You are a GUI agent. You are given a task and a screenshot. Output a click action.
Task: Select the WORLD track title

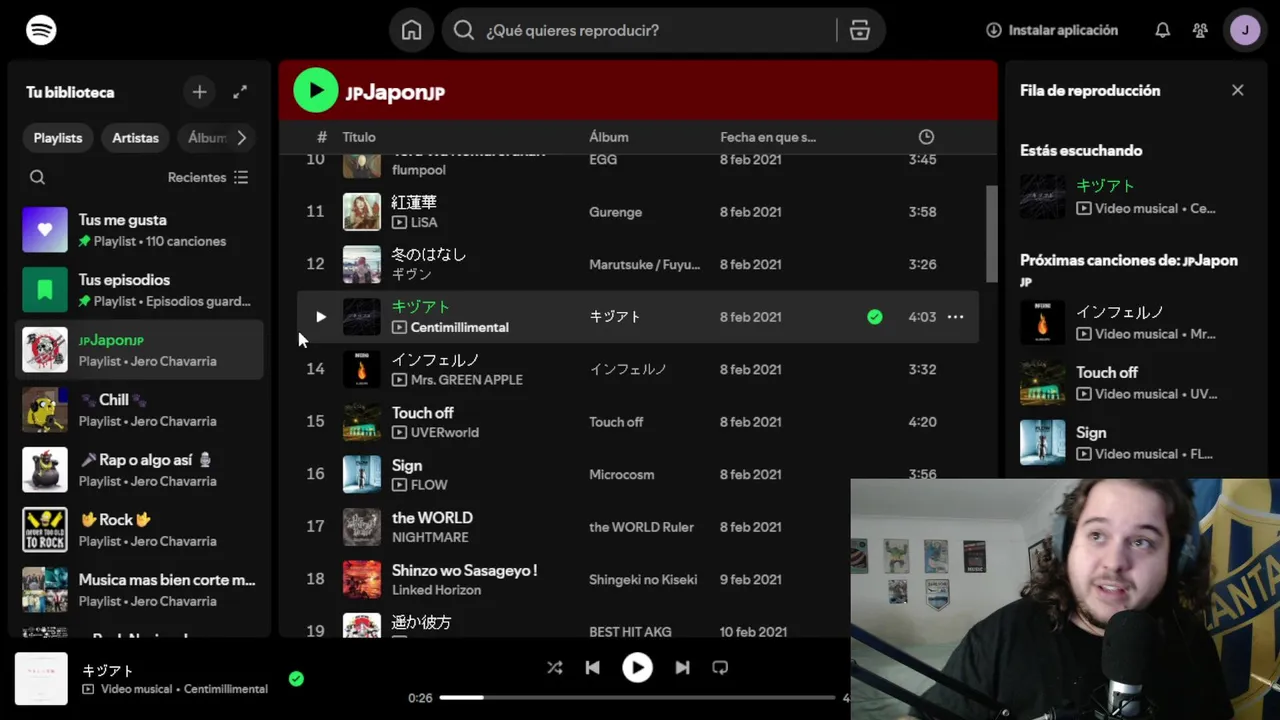click(x=432, y=518)
